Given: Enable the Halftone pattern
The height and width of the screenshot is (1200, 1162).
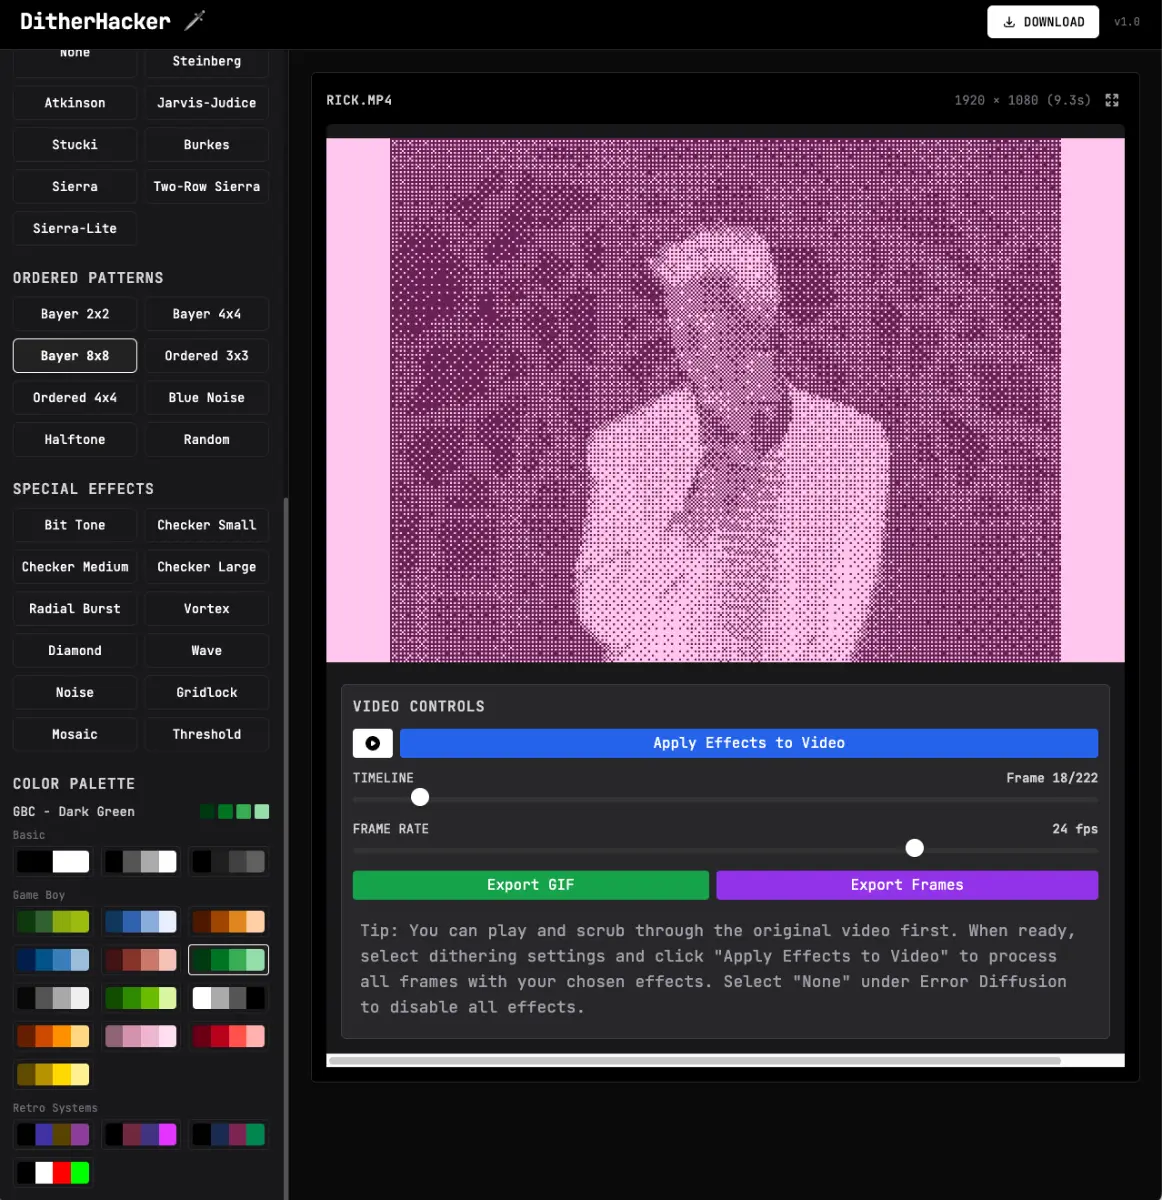Looking at the screenshot, I should tap(74, 439).
